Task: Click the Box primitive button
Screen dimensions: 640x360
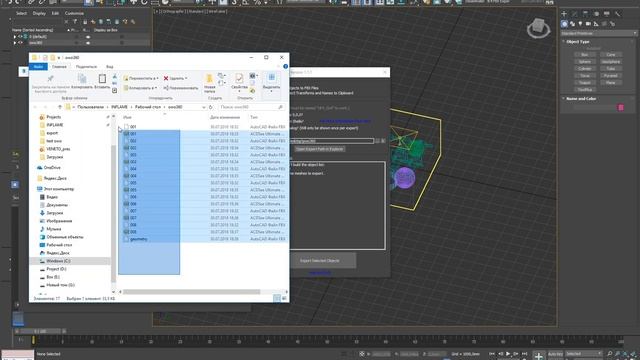Action: click(x=585, y=54)
